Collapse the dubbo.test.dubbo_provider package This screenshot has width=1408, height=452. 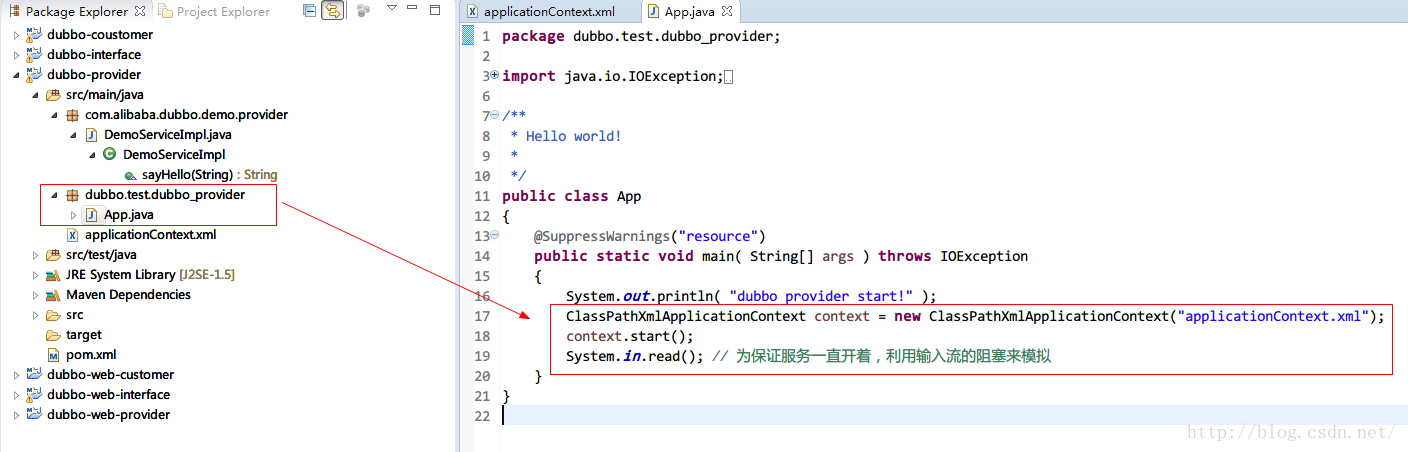point(55,195)
